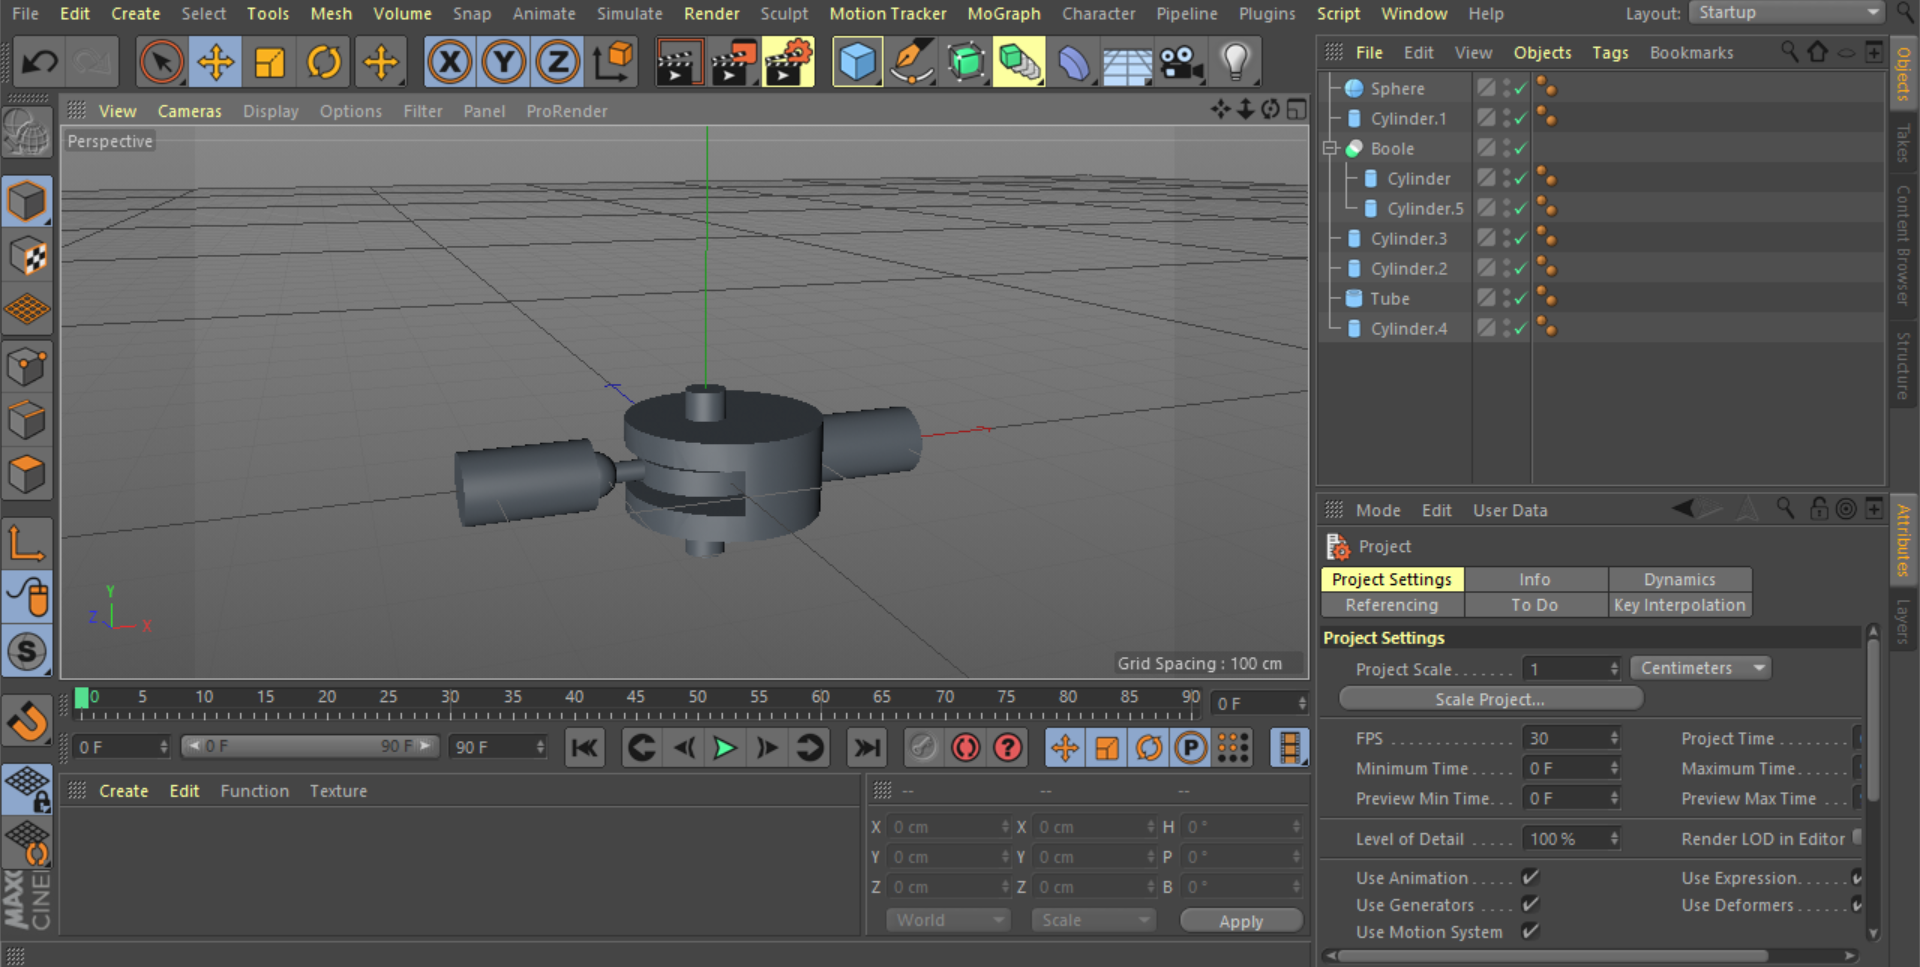Image resolution: width=1920 pixels, height=967 pixels.
Task: Select the Rotate tool
Action: pyautogui.click(x=323, y=62)
